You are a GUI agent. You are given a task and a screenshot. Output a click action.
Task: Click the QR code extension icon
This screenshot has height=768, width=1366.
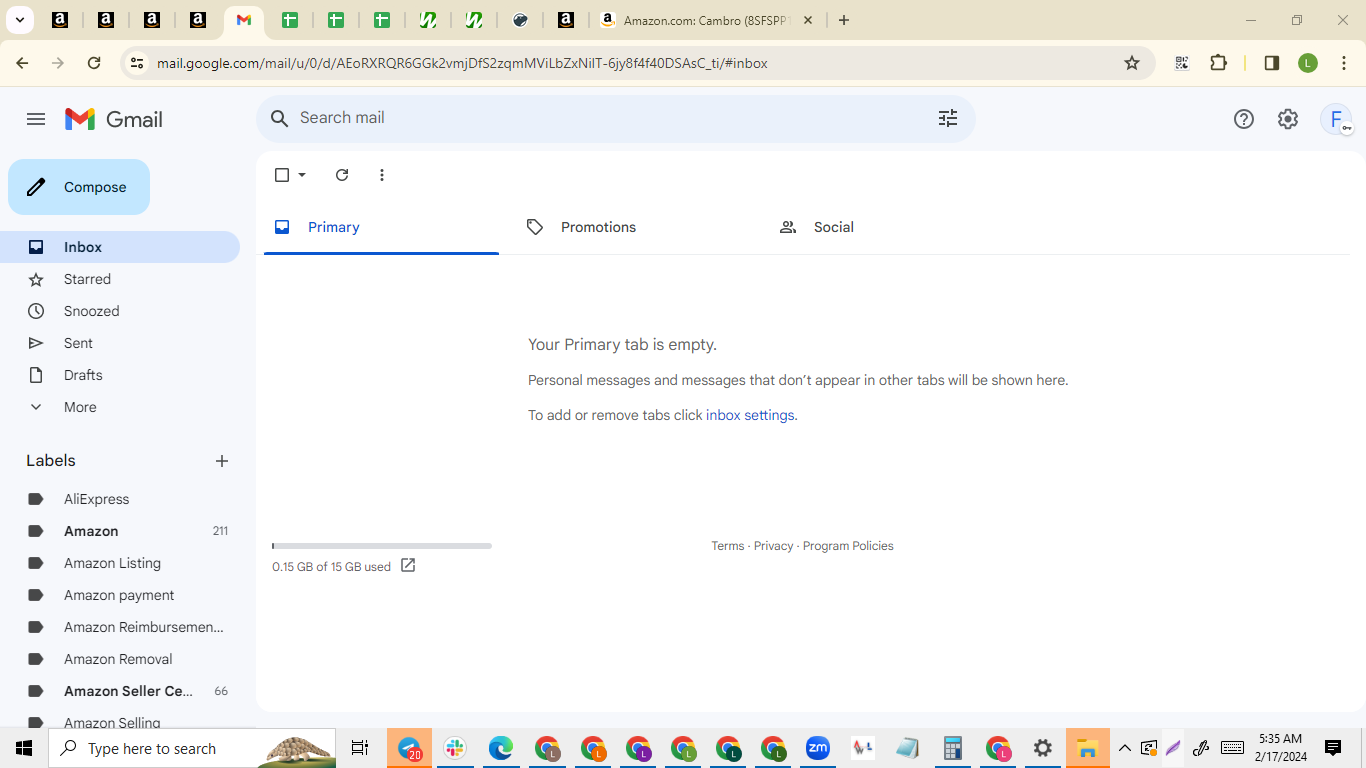(1182, 63)
